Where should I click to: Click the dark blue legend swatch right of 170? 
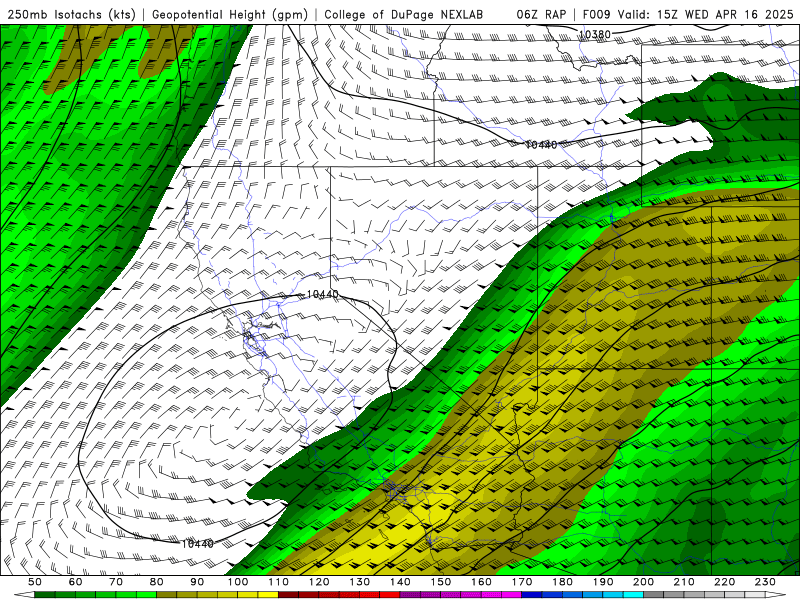[x=532, y=595]
